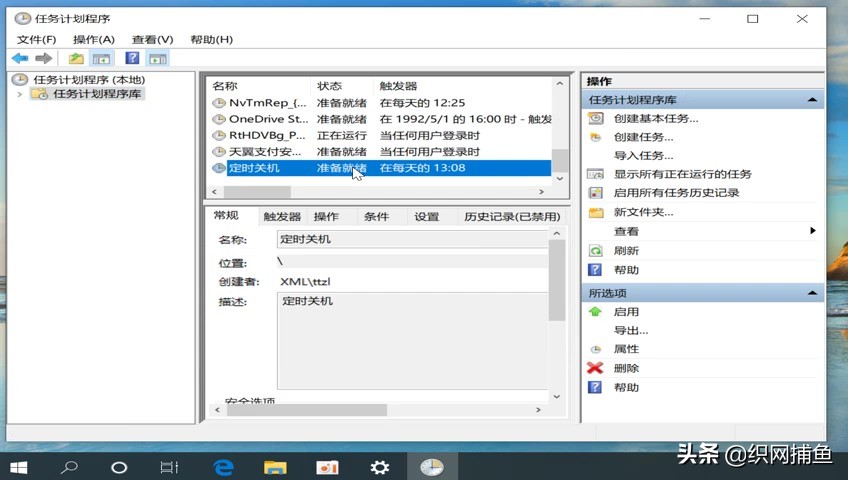Open the 文件(F) menu
Screen dimensions: 848x480
click(x=36, y=39)
